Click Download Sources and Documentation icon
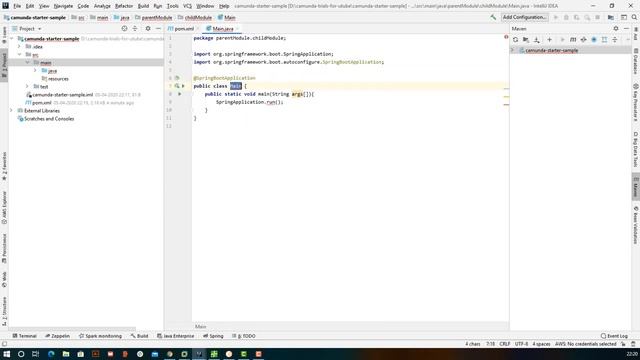The height and width of the screenshot is (360, 640). 536,40
